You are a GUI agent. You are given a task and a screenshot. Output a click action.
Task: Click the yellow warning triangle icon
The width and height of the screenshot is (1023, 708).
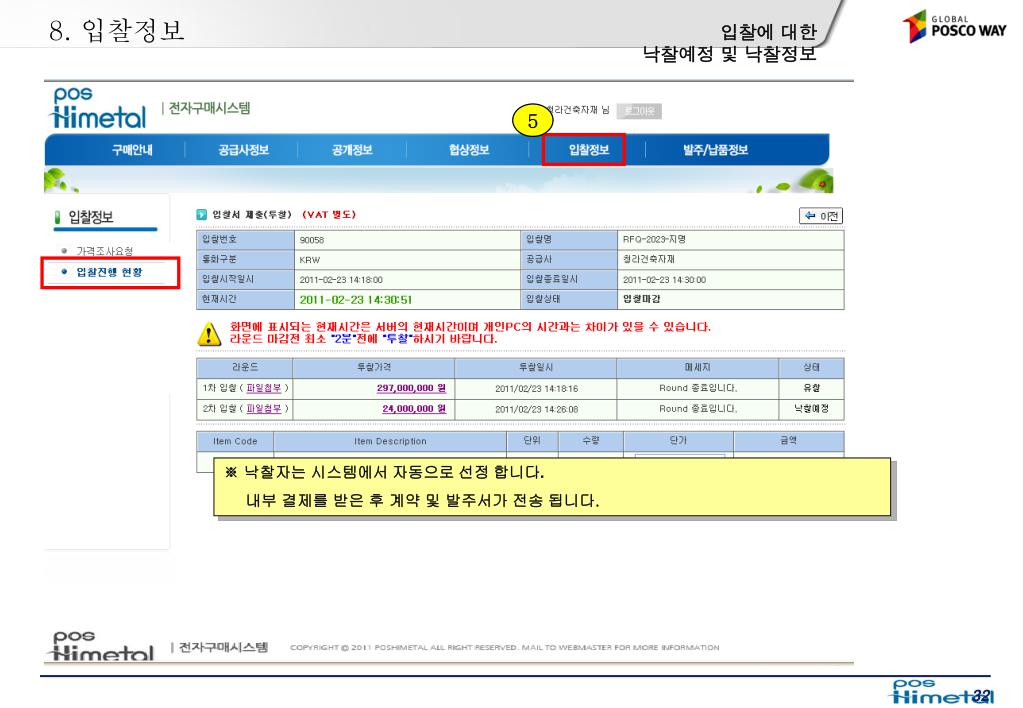click(x=209, y=333)
